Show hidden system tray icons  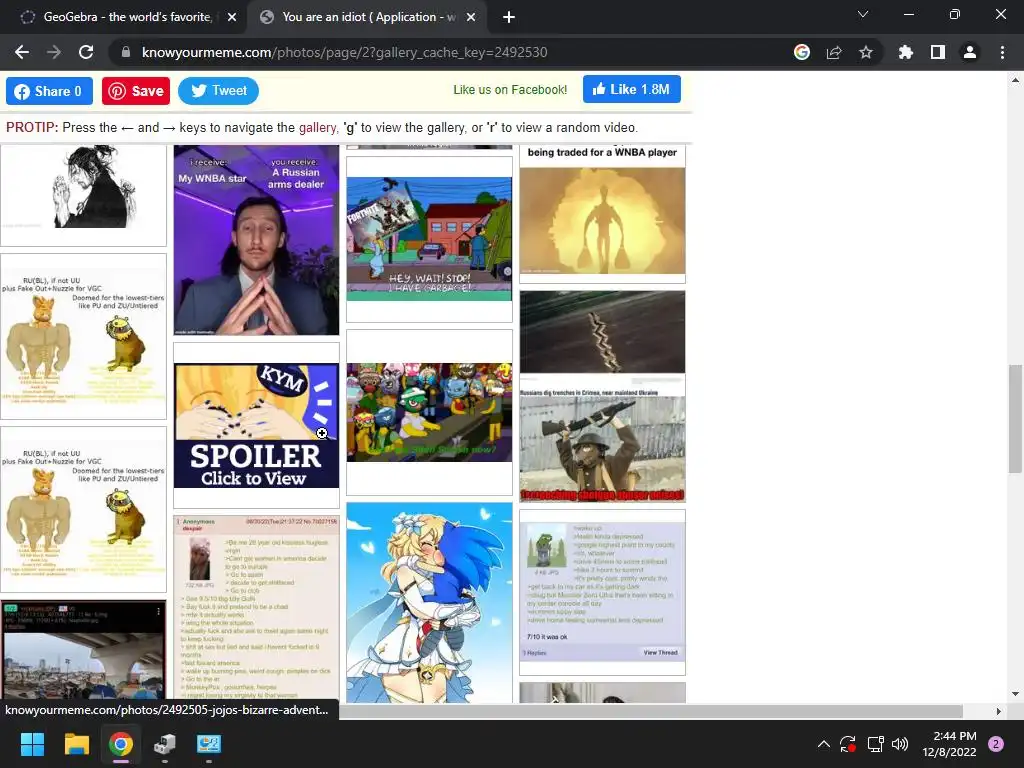tap(824, 744)
